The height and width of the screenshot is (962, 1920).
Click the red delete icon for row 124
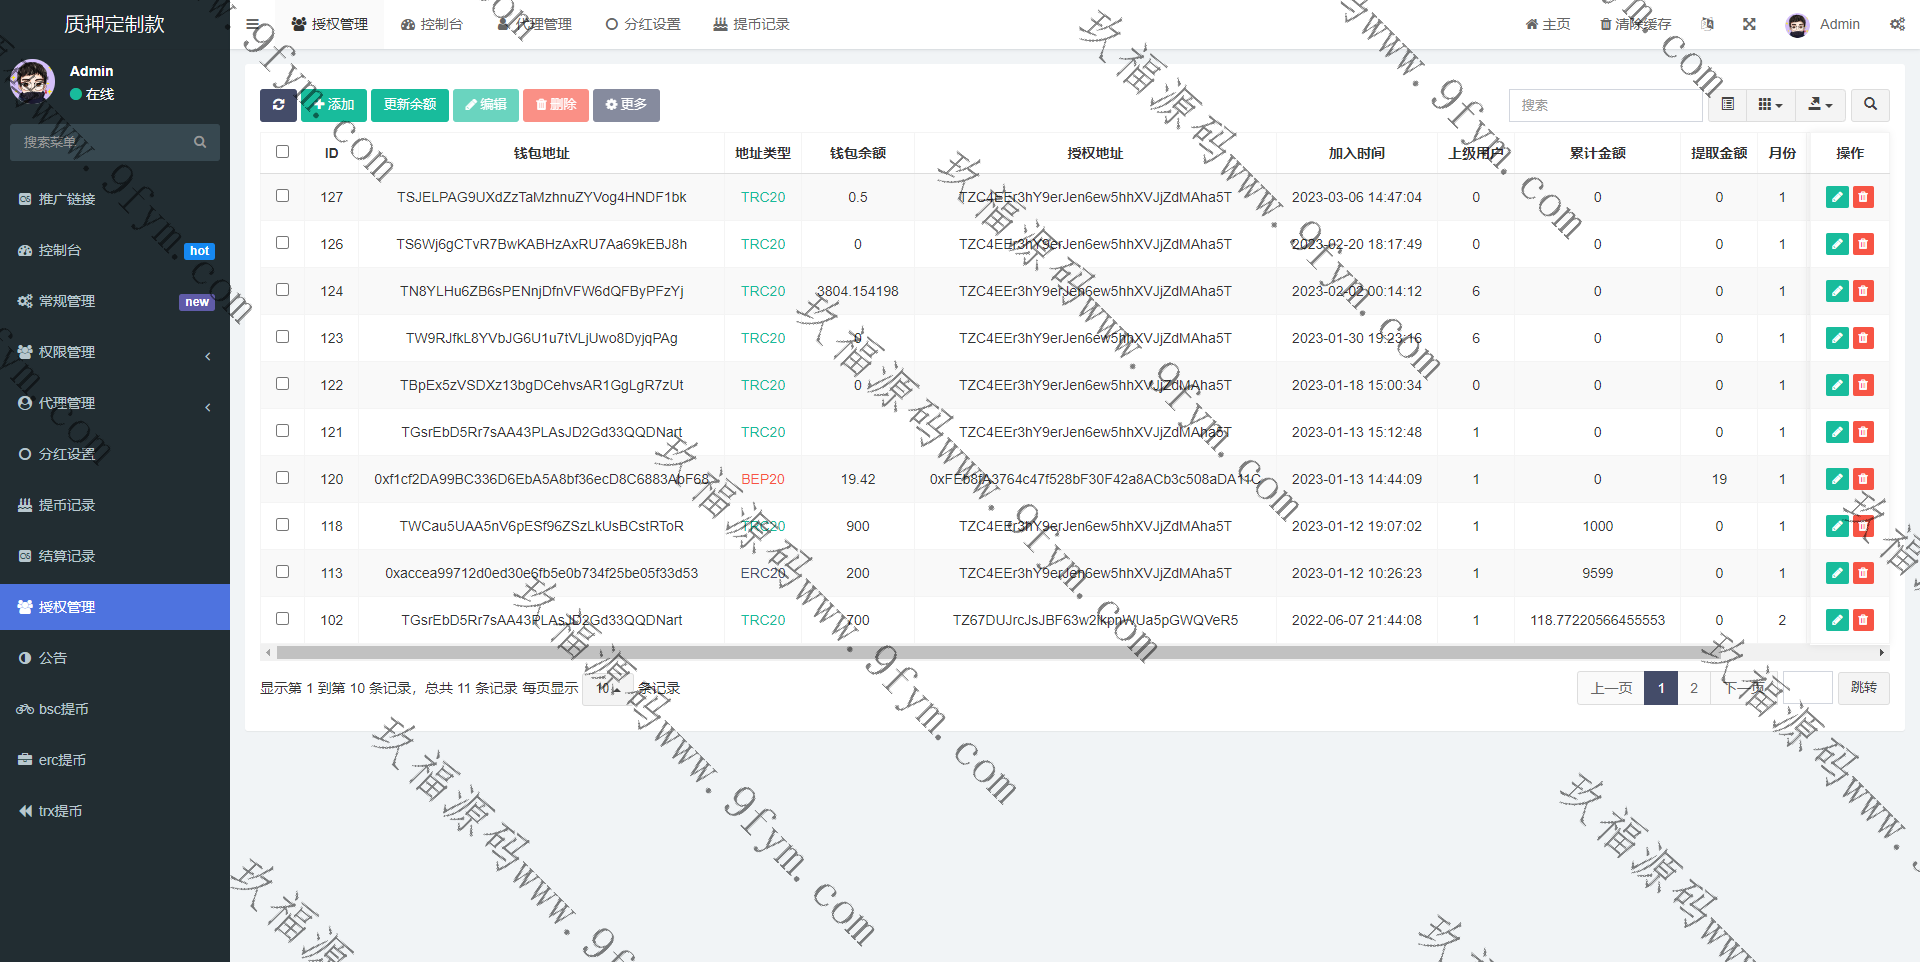1863,291
